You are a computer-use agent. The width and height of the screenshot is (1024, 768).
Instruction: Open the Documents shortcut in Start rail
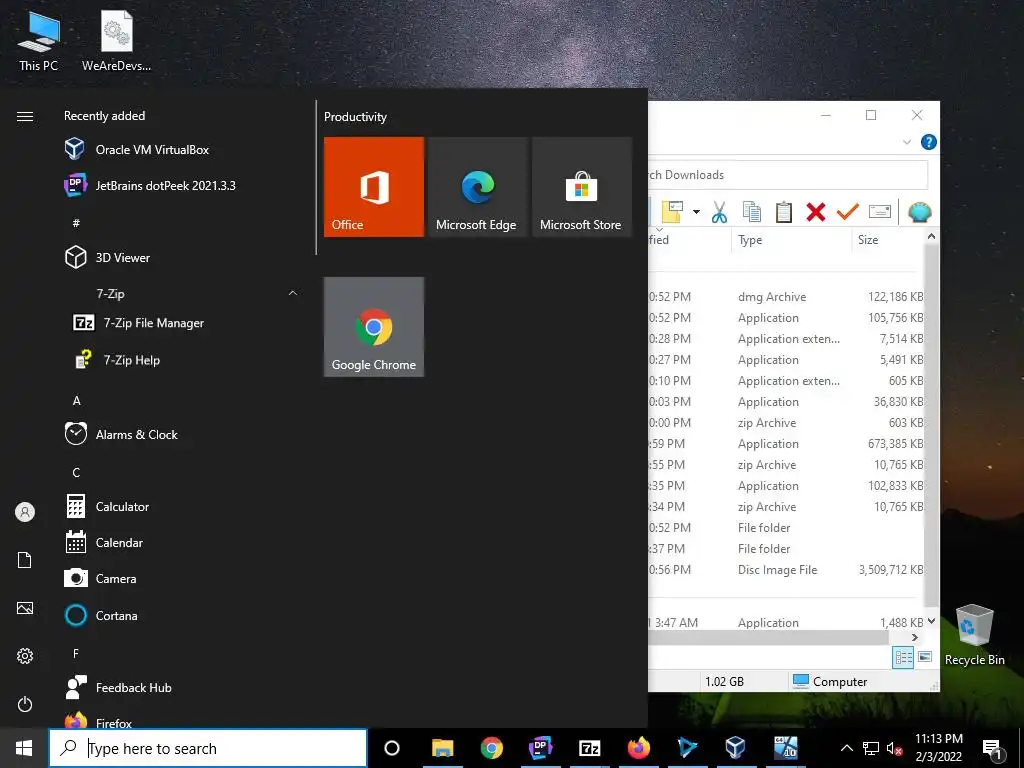[25, 560]
